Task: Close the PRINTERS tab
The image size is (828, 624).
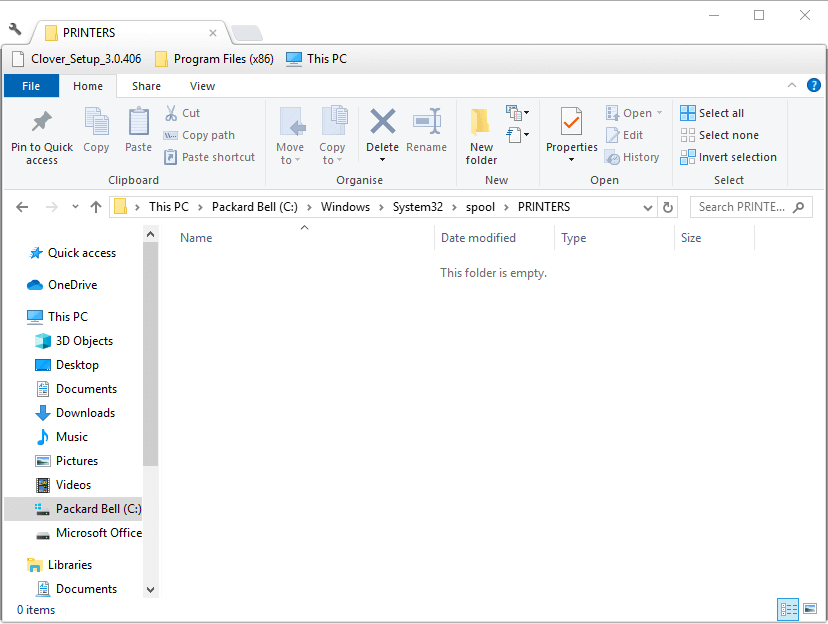Action: [x=213, y=33]
